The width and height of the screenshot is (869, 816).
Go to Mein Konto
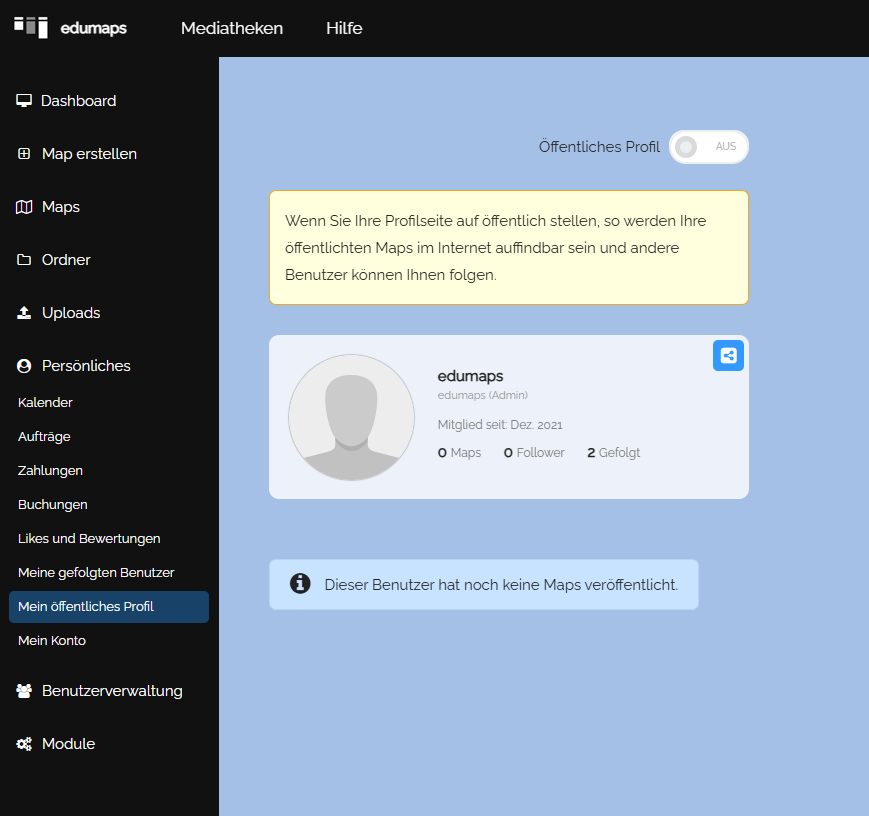point(52,640)
